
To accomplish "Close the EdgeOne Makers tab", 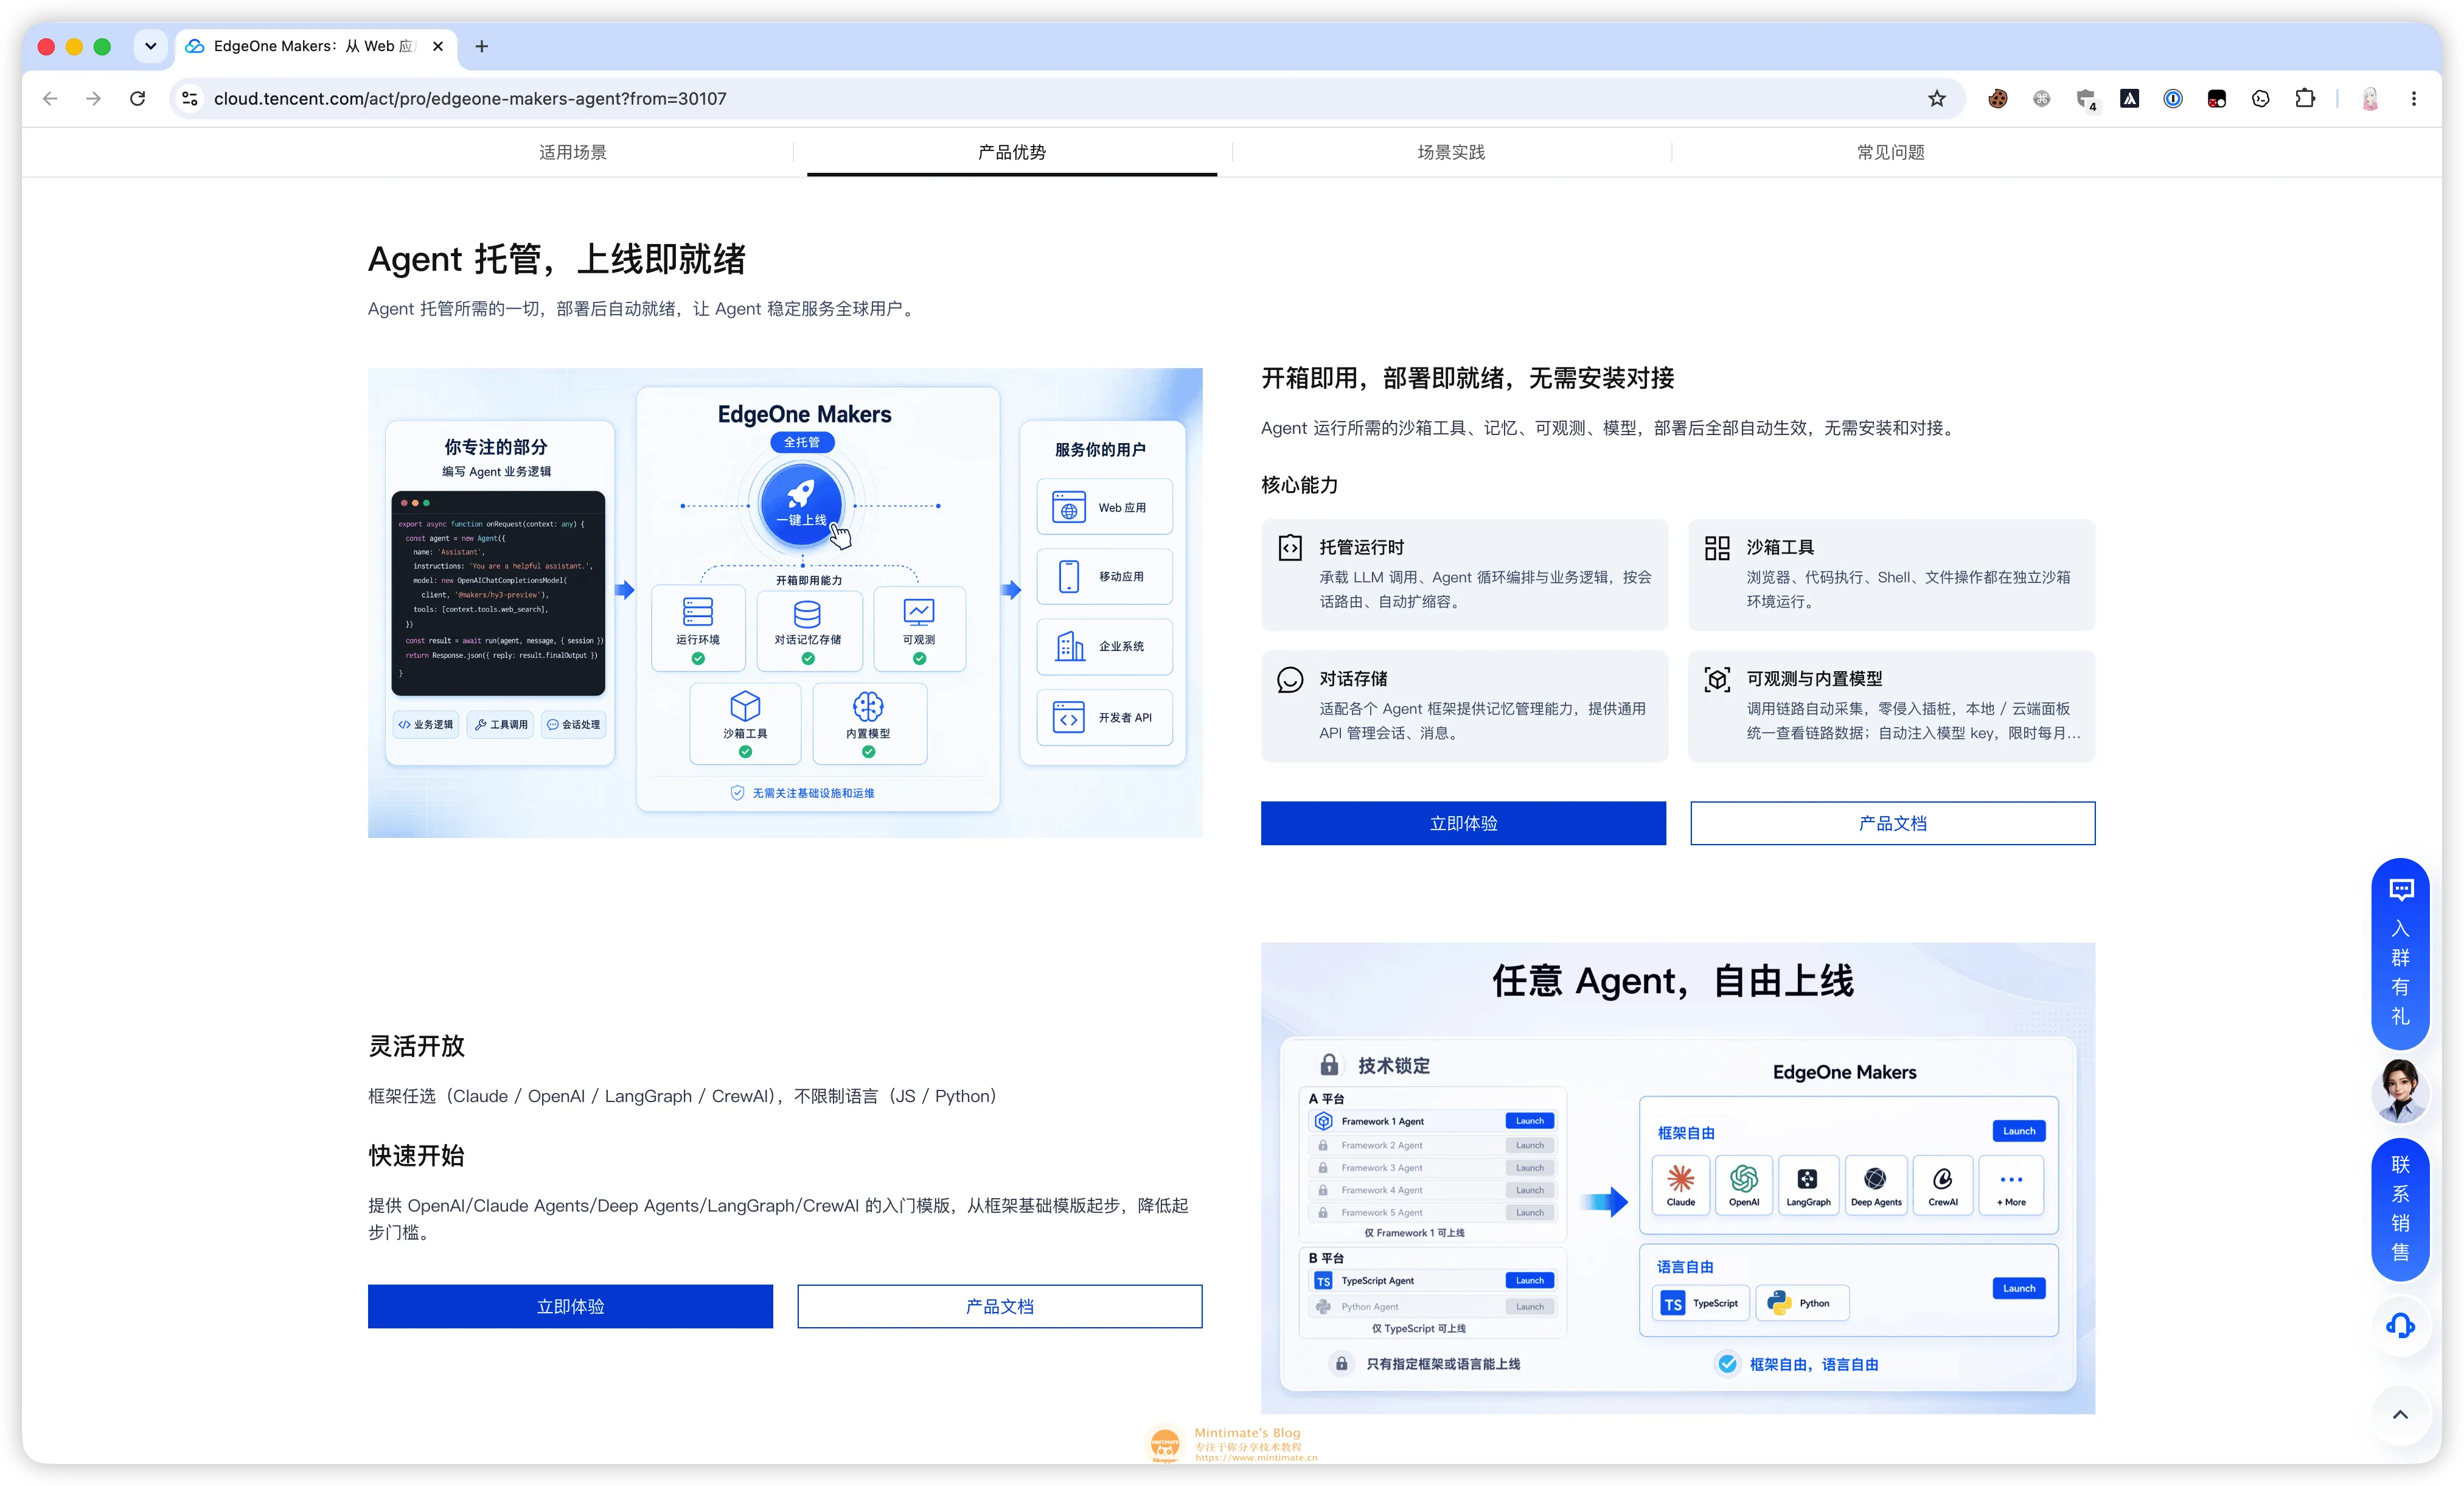I will pos(438,46).
